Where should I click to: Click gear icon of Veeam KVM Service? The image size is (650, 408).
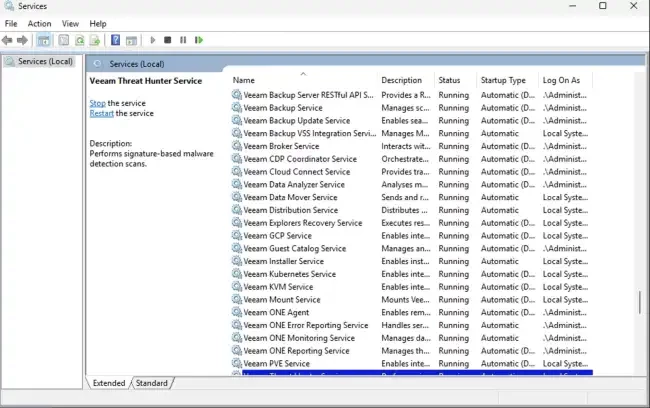tap(237, 287)
